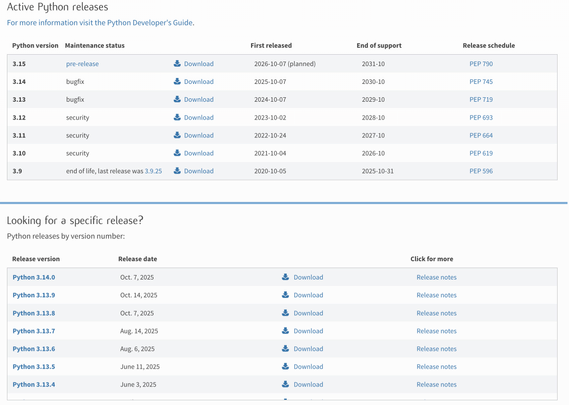Click the 'June 11, 2025' release date
Screen dimensions: 569x405
click(x=140, y=367)
